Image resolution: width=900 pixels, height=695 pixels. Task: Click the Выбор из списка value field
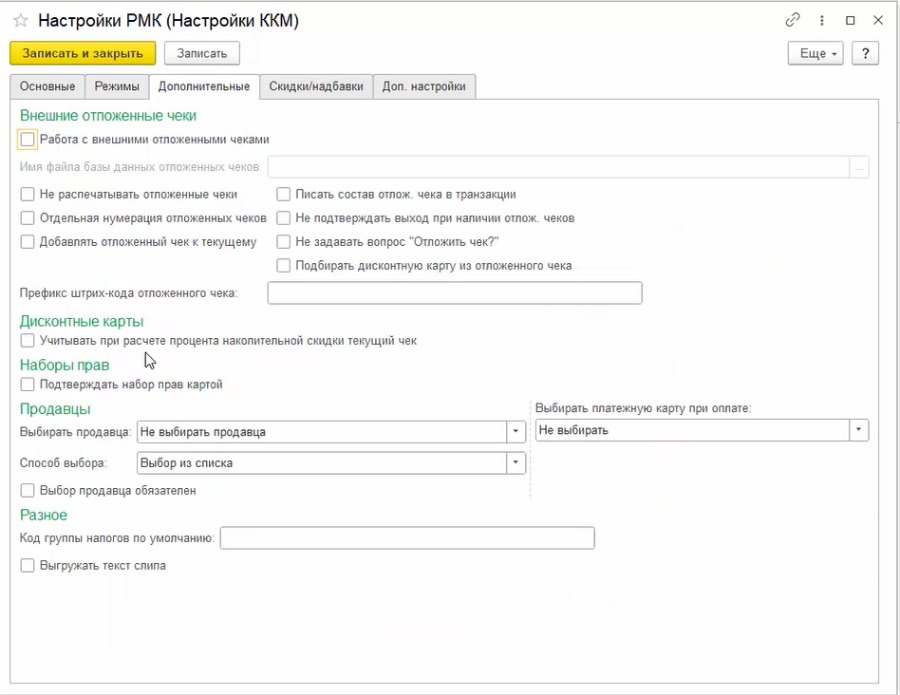(321, 463)
